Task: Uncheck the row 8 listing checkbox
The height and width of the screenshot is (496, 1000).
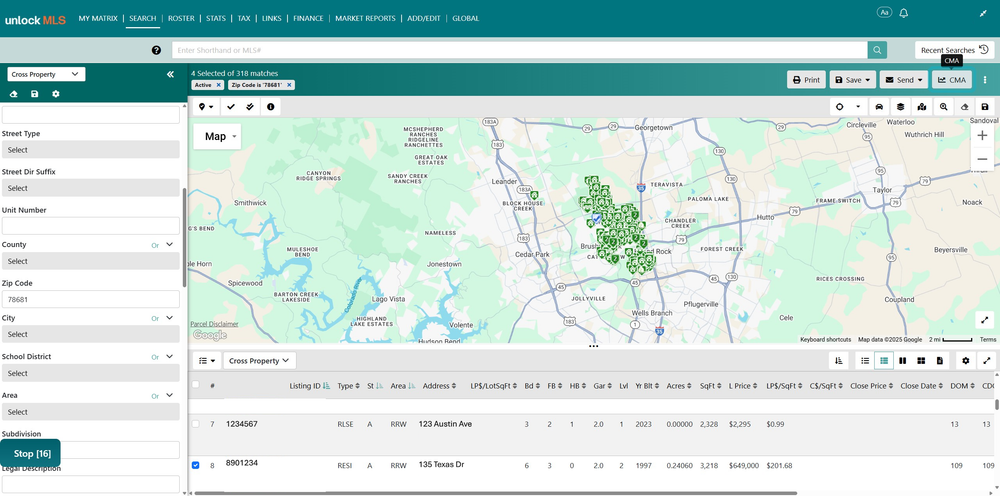Action: [x=196, y=465]
